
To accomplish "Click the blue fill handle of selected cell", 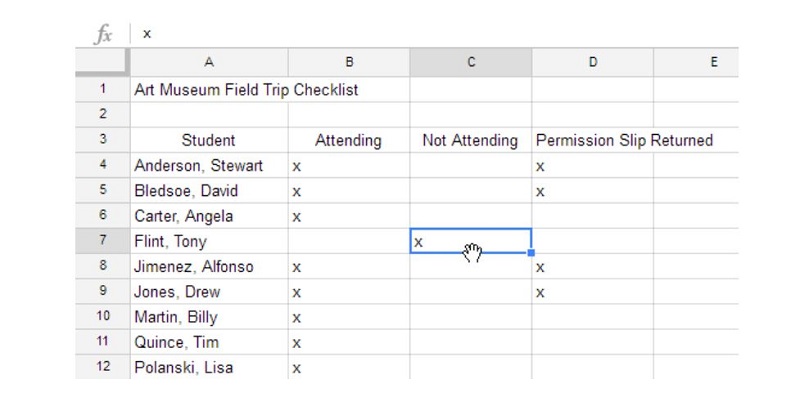I will (531, 253).
